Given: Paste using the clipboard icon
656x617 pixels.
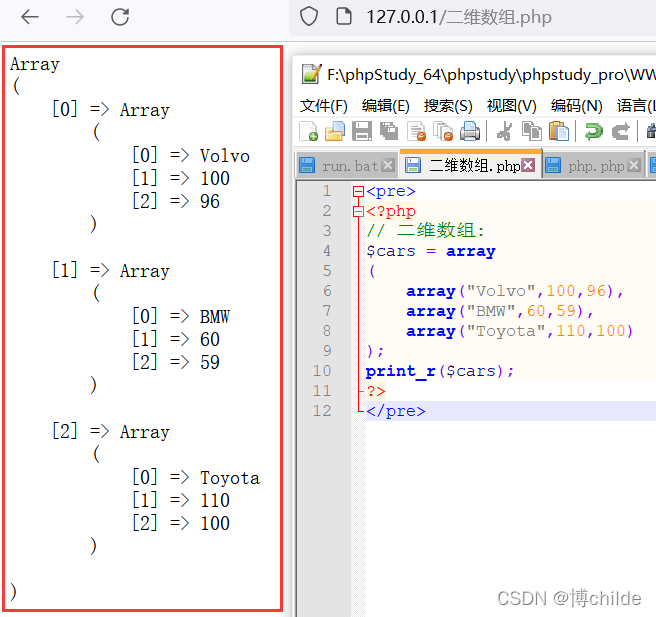Looking at the screenshot, I should [559, 131].
